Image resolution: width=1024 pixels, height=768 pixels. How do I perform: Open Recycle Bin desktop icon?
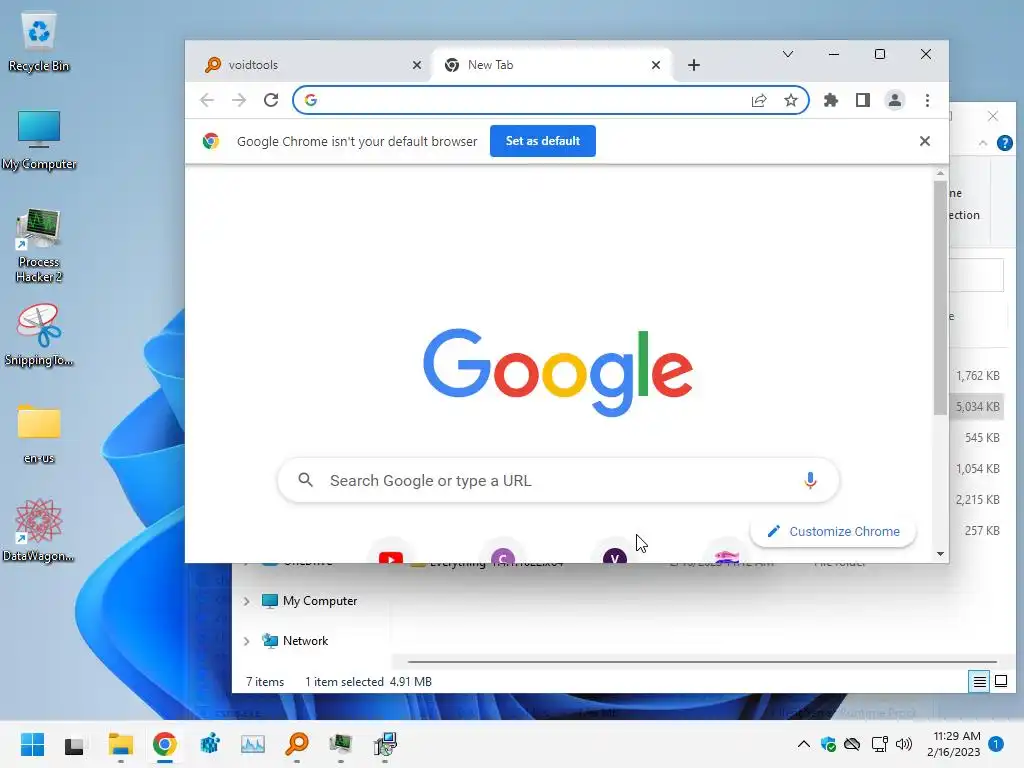click(x=39, y=42)
